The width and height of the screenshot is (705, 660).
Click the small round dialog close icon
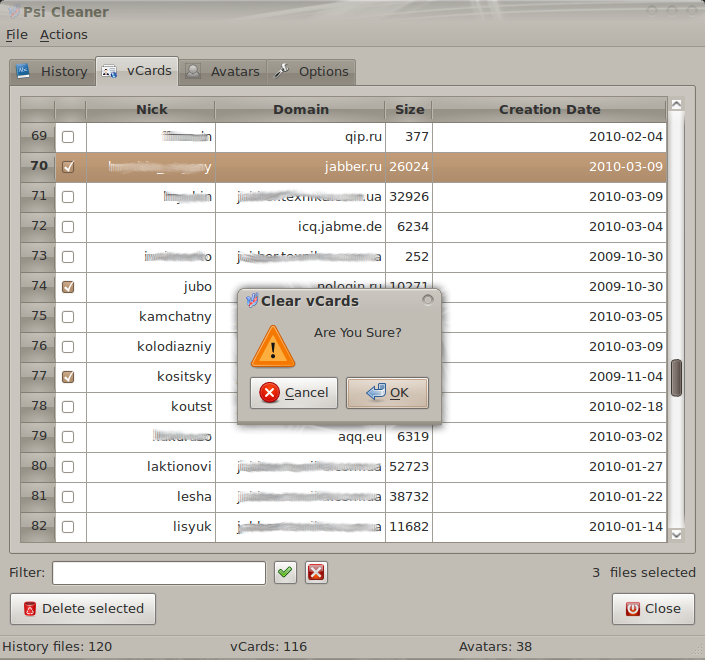(x=428, y=300)
